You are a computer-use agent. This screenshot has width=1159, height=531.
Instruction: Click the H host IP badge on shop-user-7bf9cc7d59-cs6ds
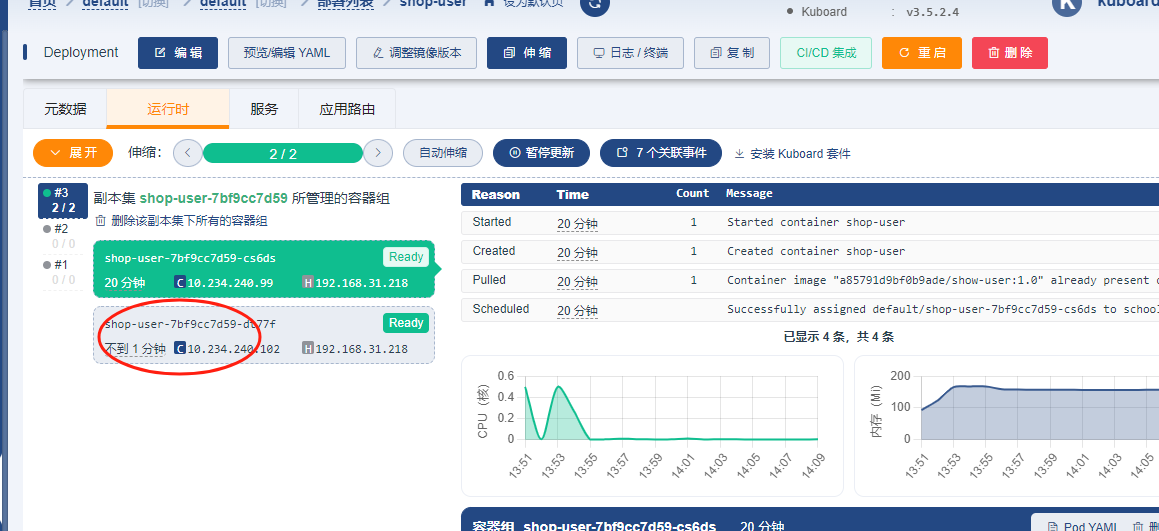click(308, 282)
